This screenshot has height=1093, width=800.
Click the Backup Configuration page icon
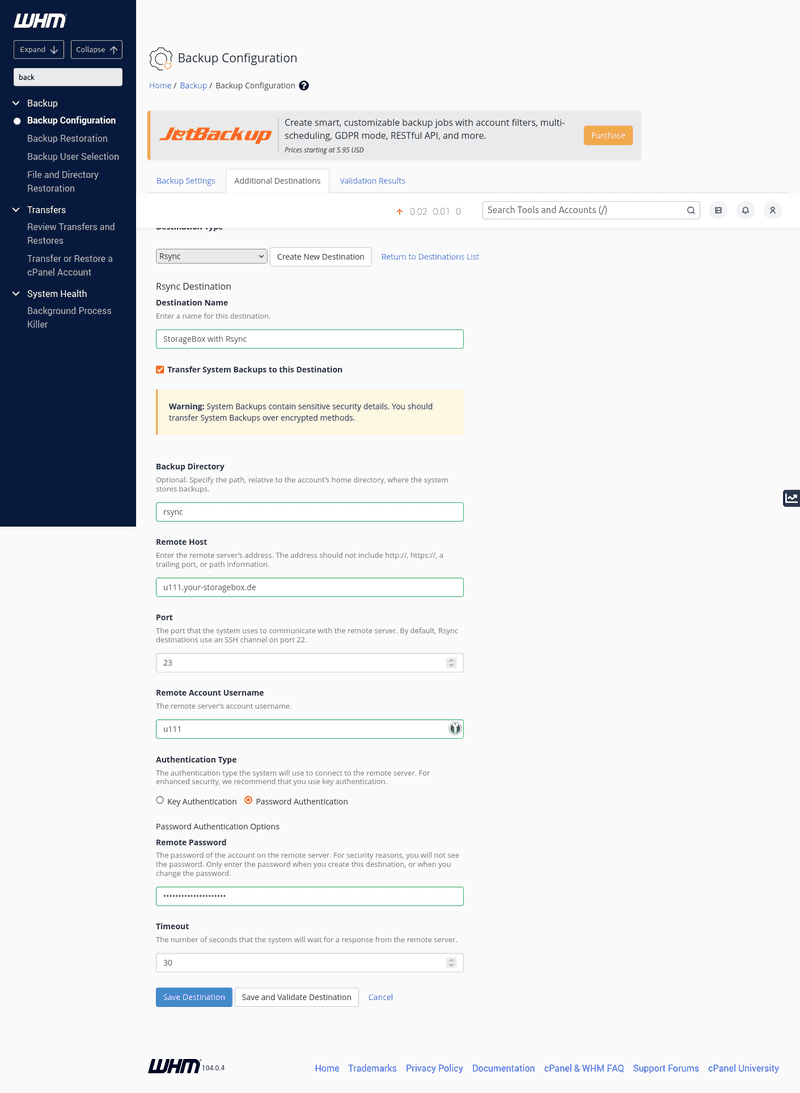coord(160,58)
